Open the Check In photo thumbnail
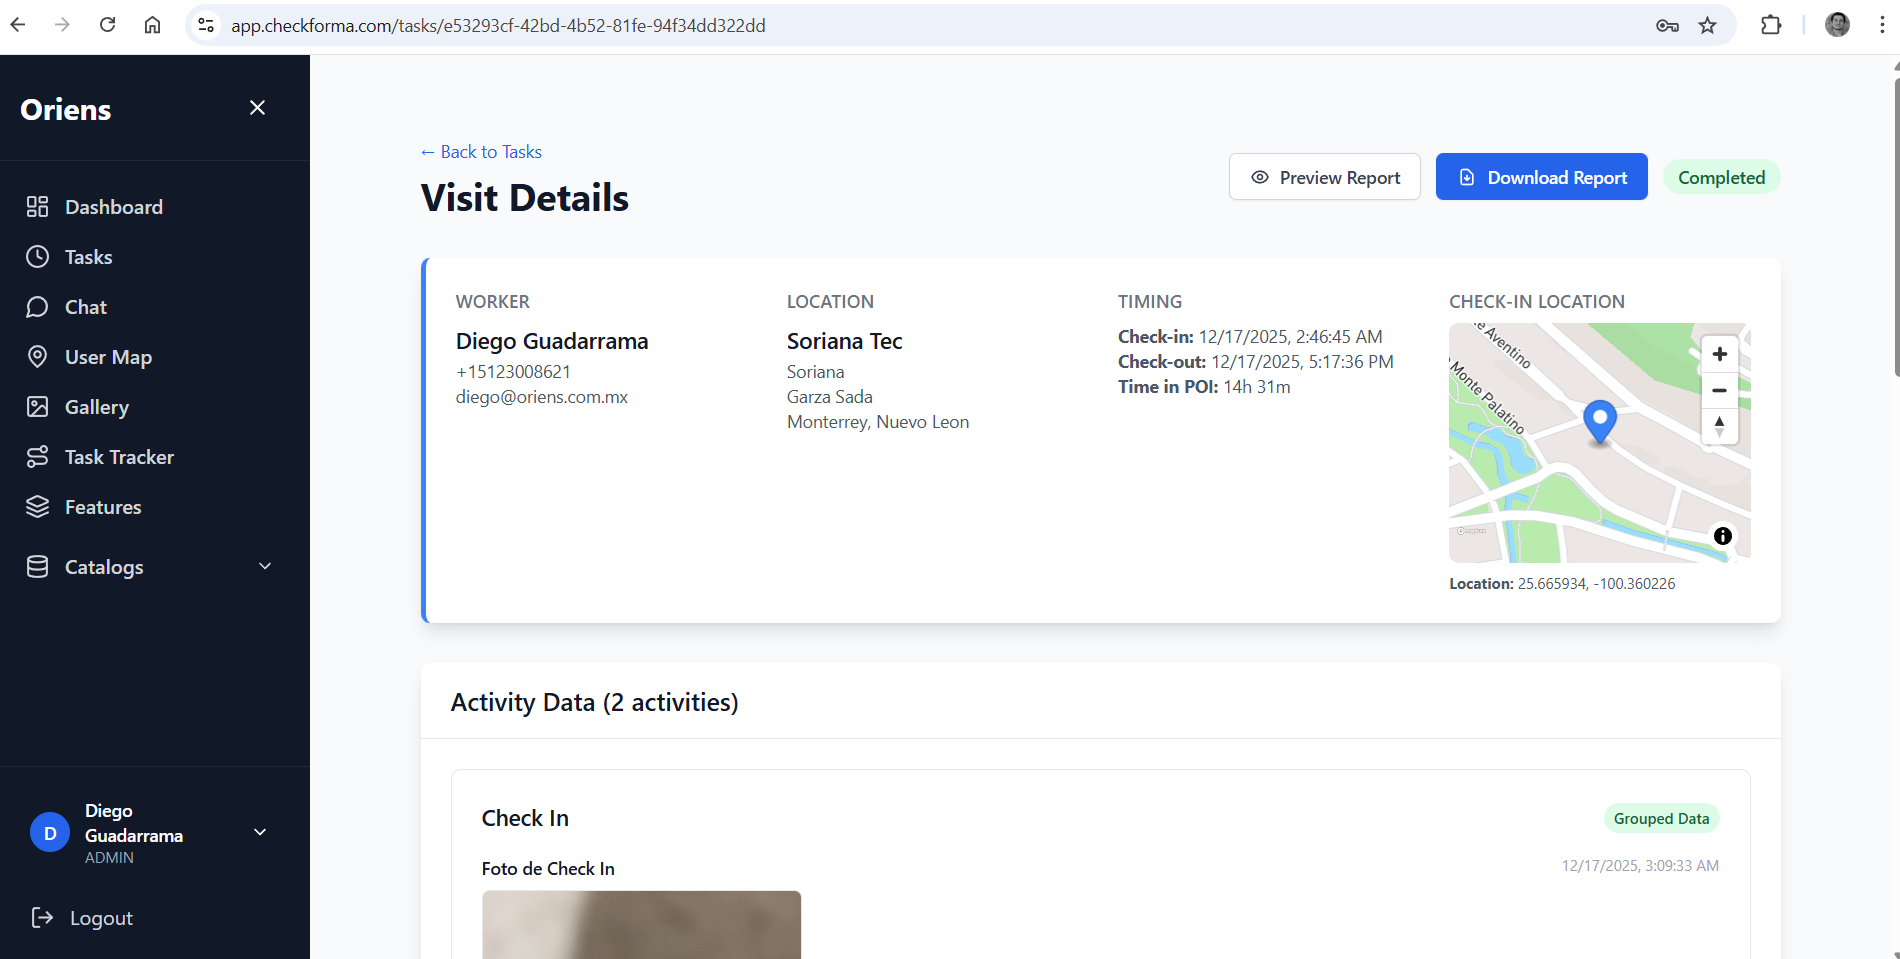1900x959 pixels. (x=641, y=925)
